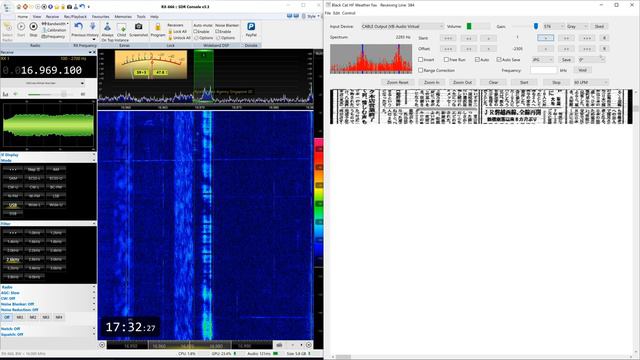Open the 60 LPM dropdown
640x360 pixels.
pos(591,82)
